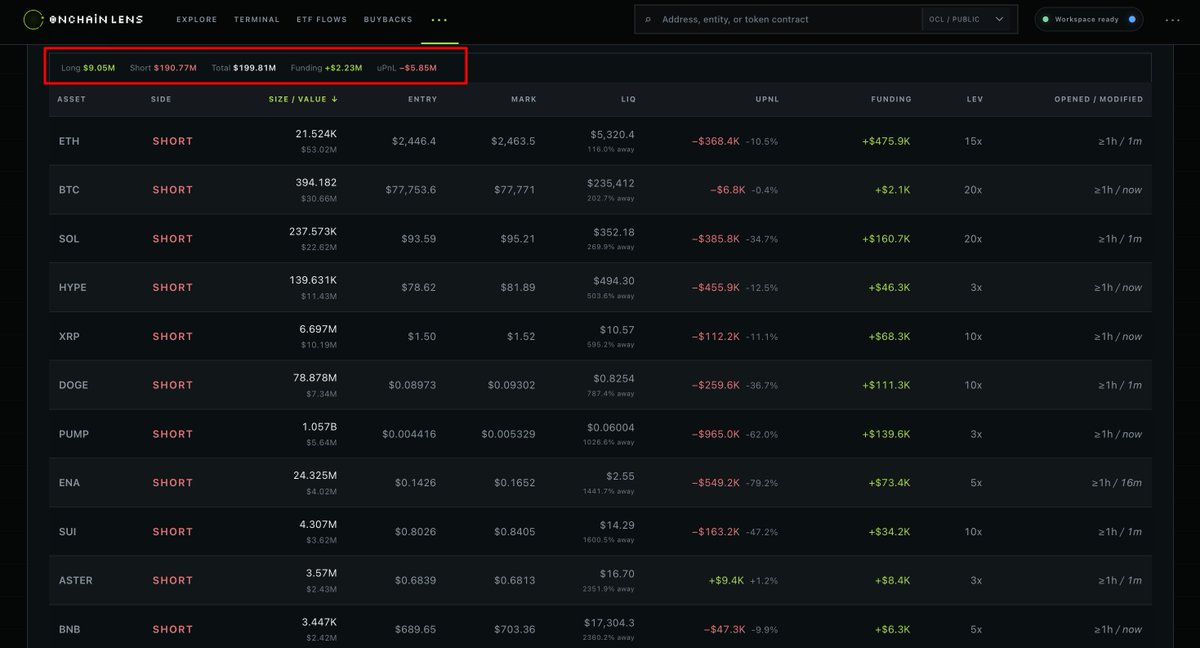This screenshot has width=1200, height=648.
Task: Click BTC entry price $77,753.6
Action: 411,190
